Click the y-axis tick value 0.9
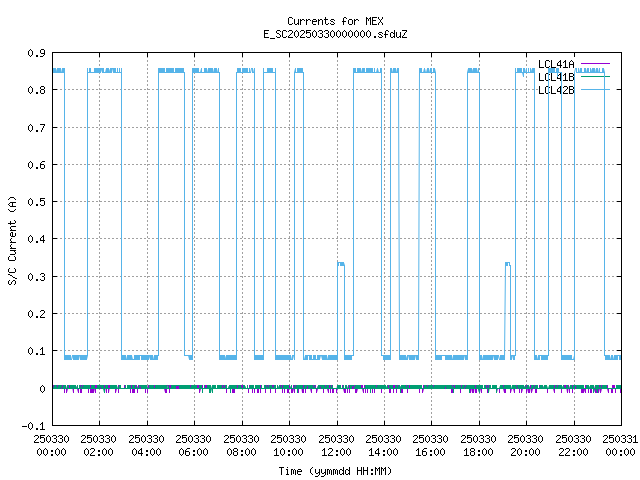 [36, 53]
